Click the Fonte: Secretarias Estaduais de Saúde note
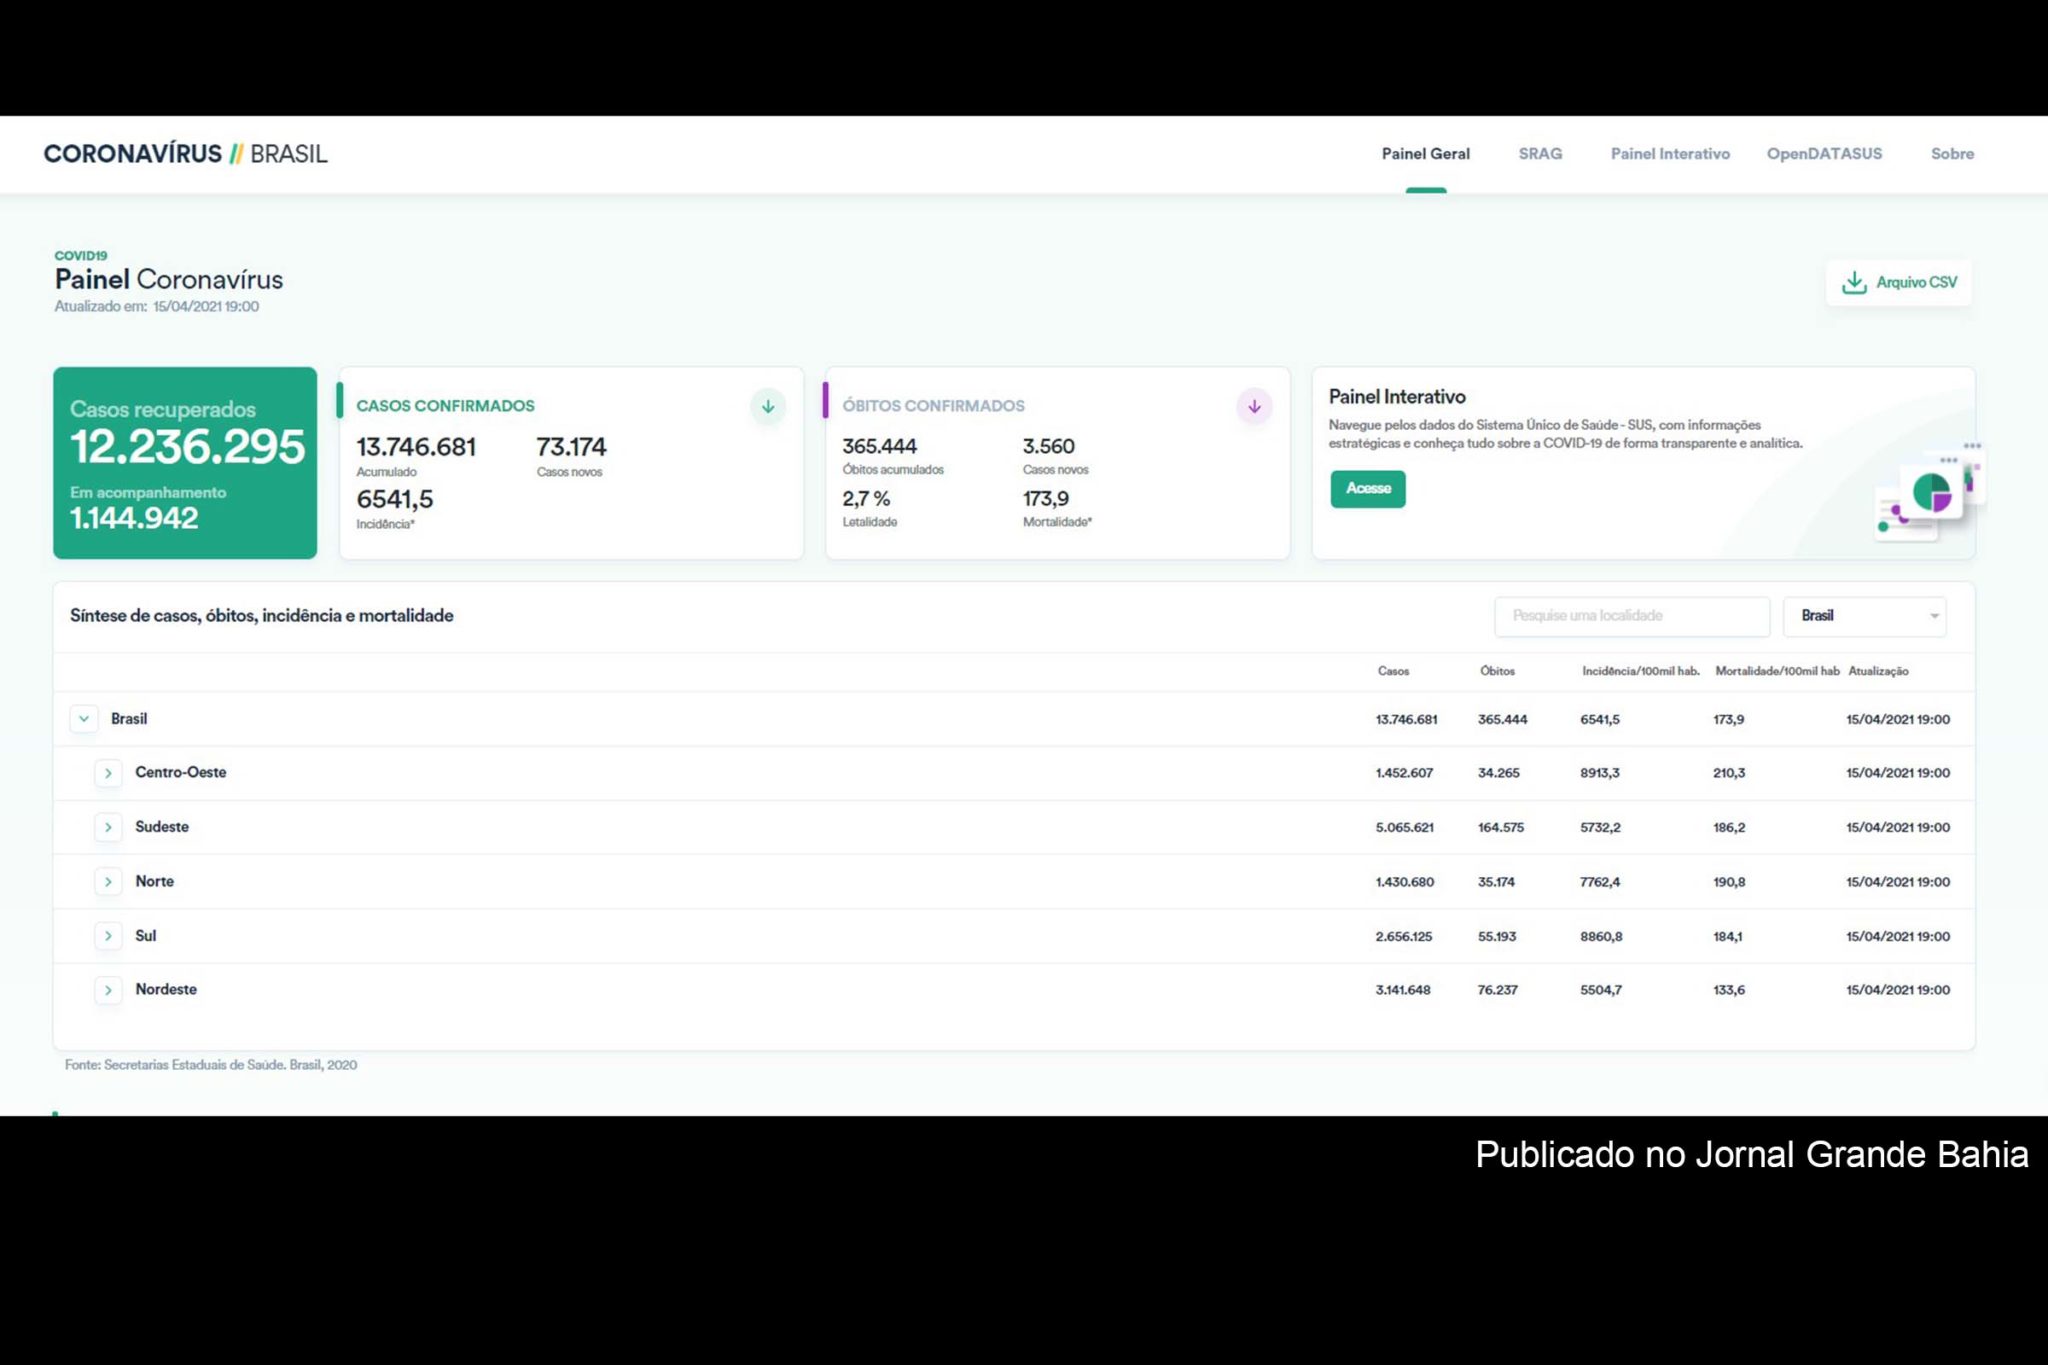Image resolution: width=2048 pixels, height=1365 pixels. tap(211, 1065)
